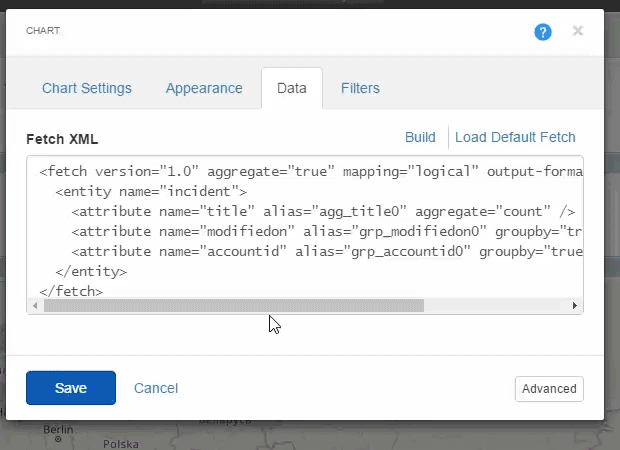620x450 pixels.
Task: Open the Advanced options button
Action: pyautogui.click(x=549, y=389)
